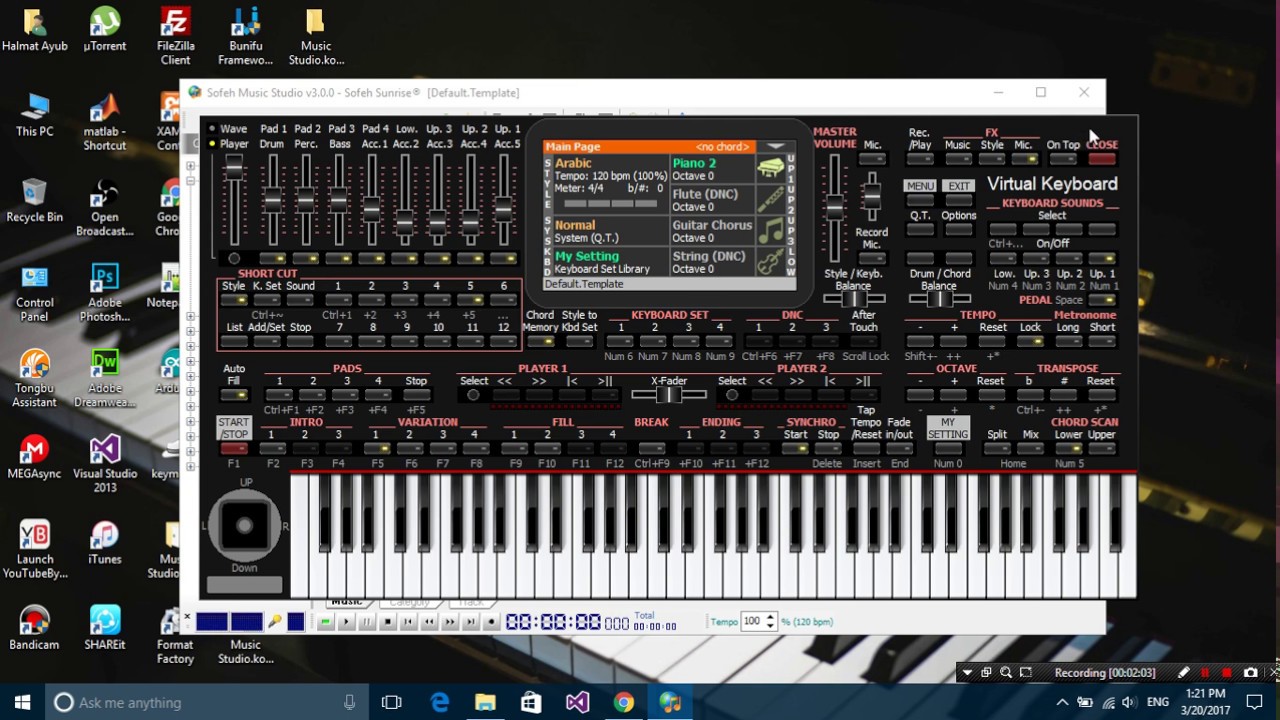Click the skip-to-start button in transport bar

click(409, 622)
